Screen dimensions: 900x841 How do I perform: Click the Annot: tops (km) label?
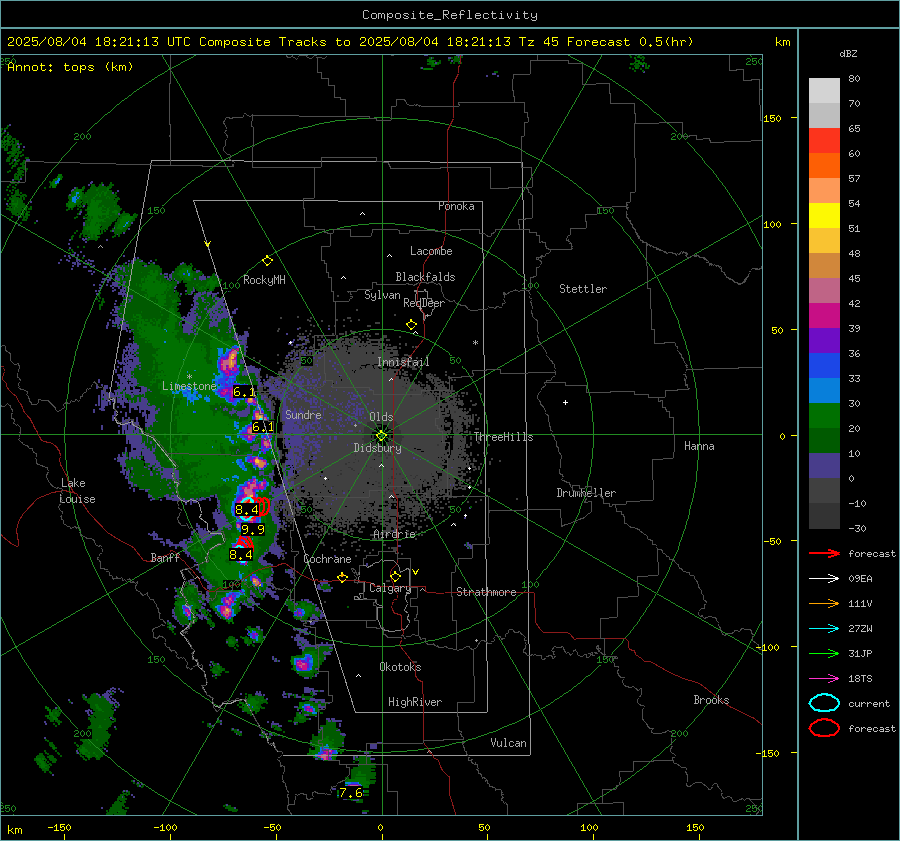(x=70, y=67)
